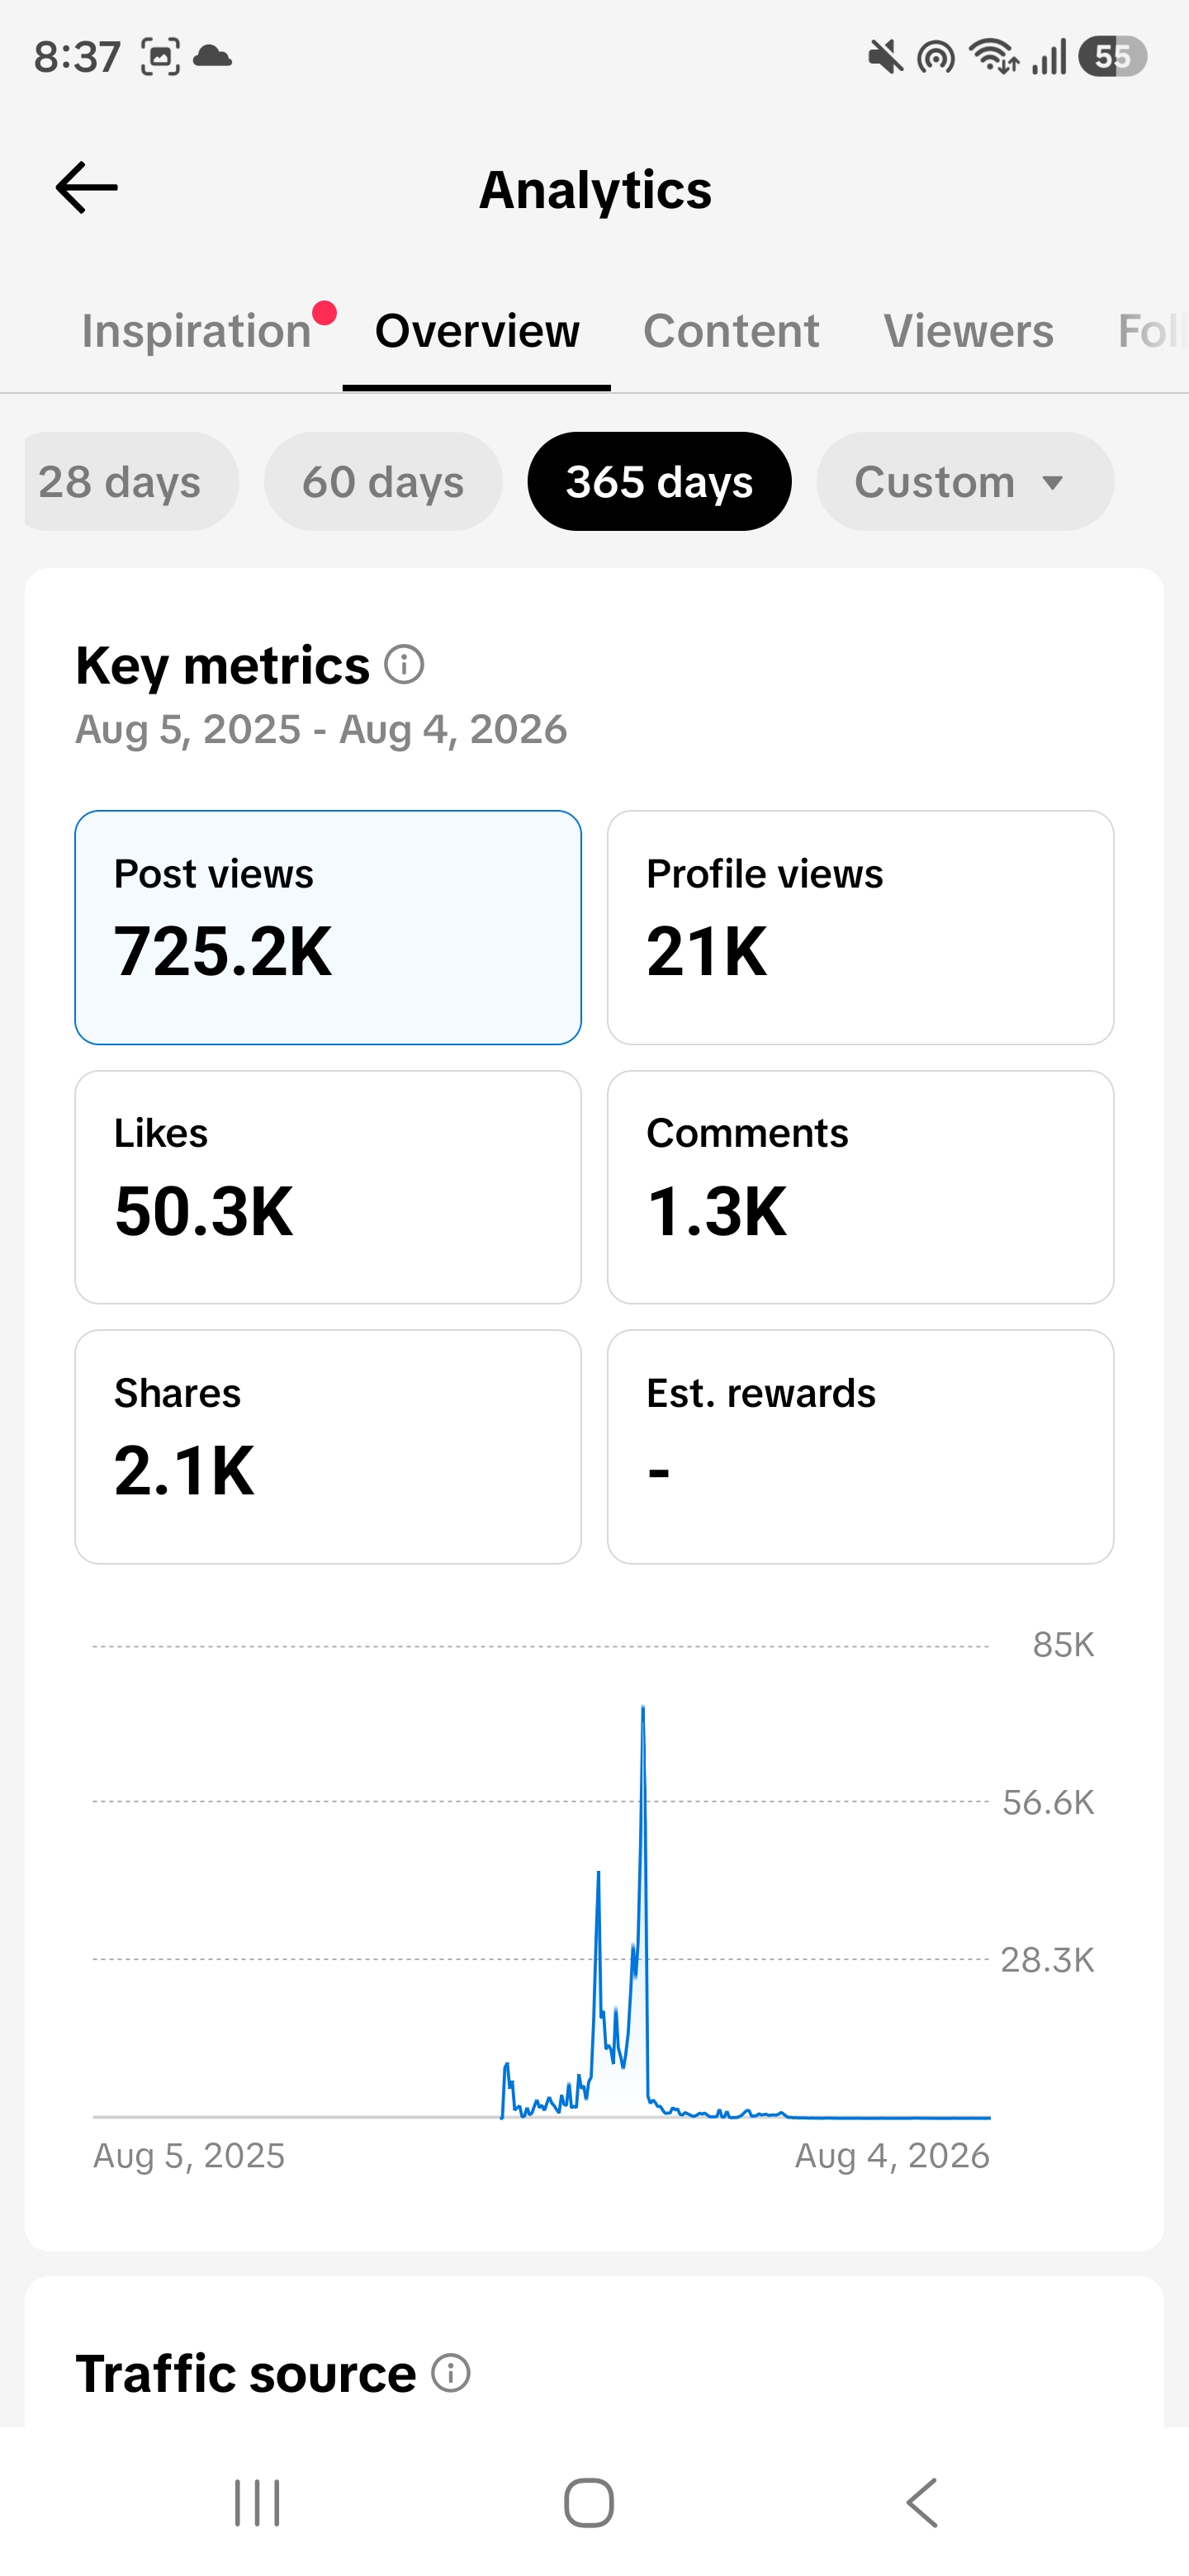Tap Android recent apps icon
Image resolution: width=1189 pixels, height=2576 pixels.
coord(257,2503)
